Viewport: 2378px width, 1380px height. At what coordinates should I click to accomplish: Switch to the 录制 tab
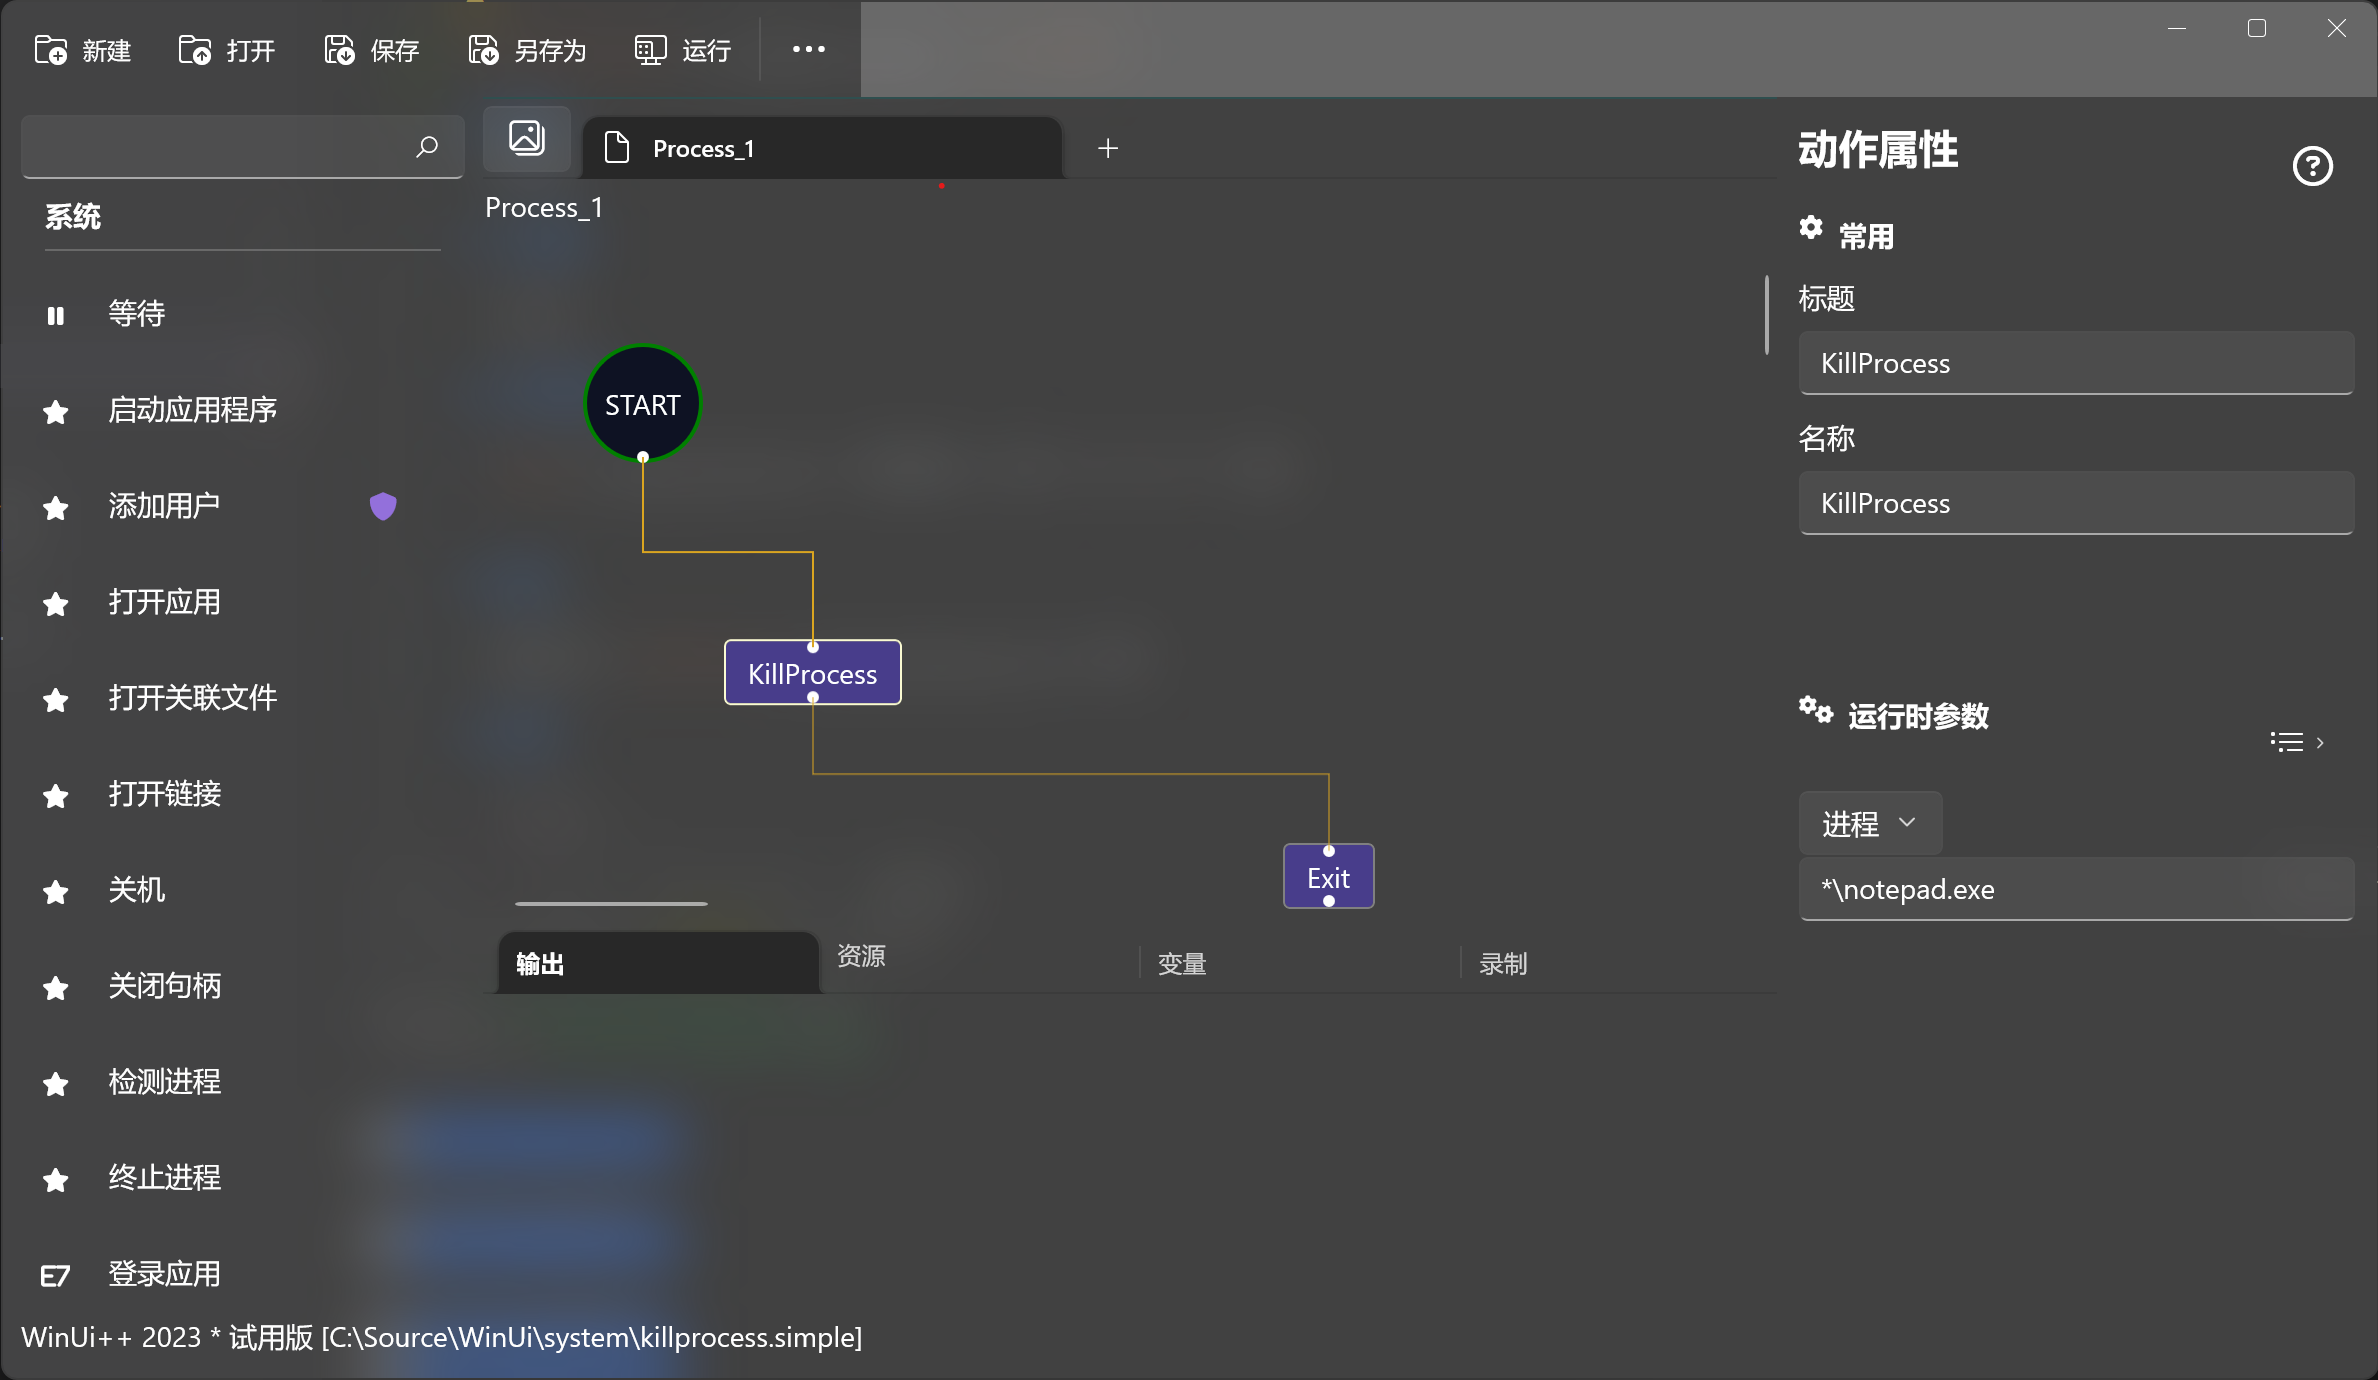(1503, 964)
